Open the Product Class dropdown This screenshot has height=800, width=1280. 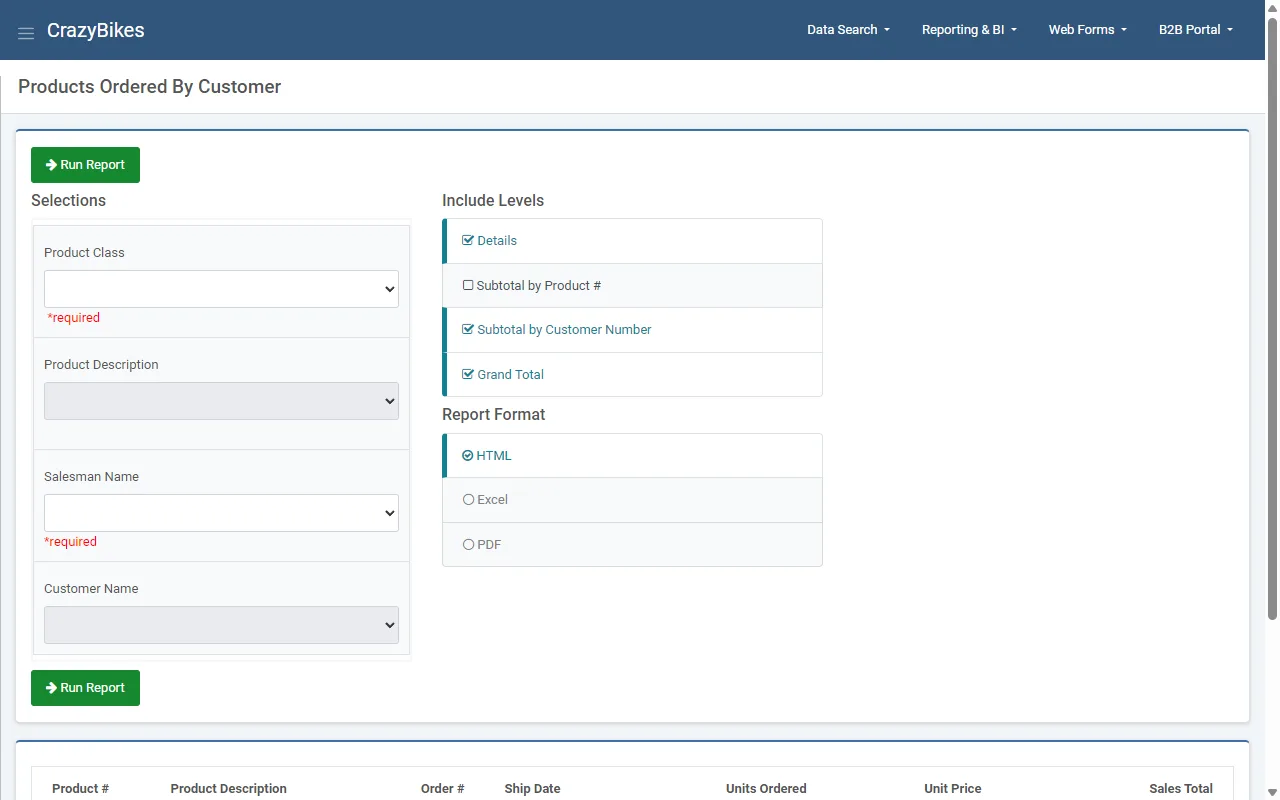tap(221, 289)
